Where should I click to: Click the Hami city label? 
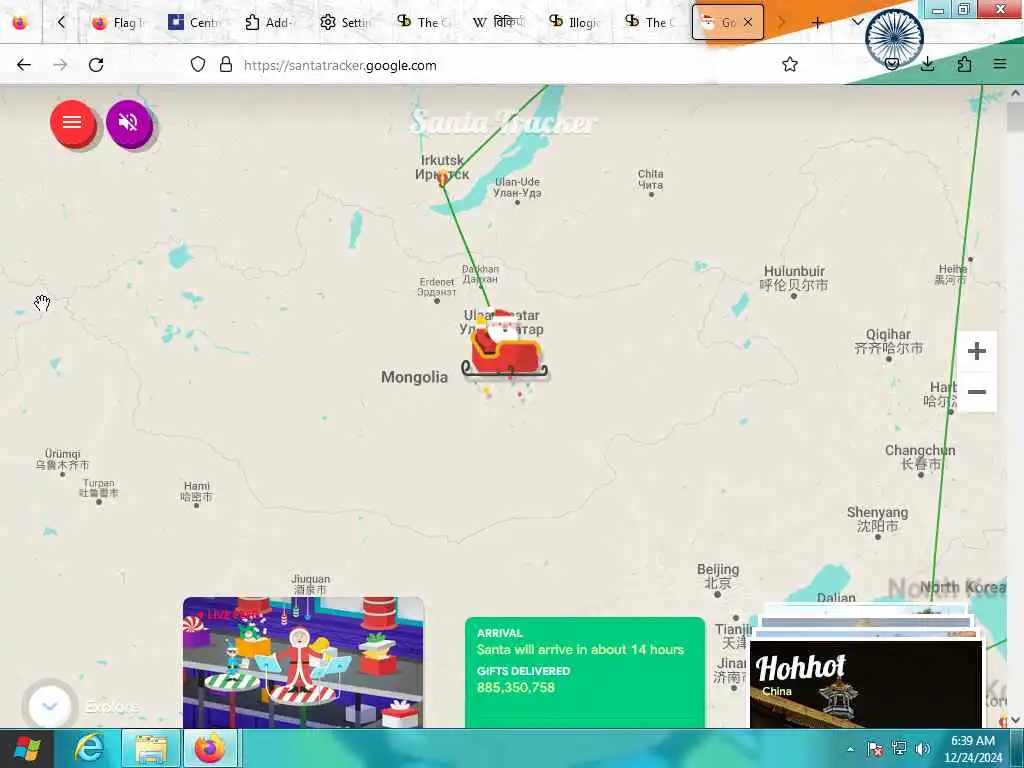click(x=197, y=491)
